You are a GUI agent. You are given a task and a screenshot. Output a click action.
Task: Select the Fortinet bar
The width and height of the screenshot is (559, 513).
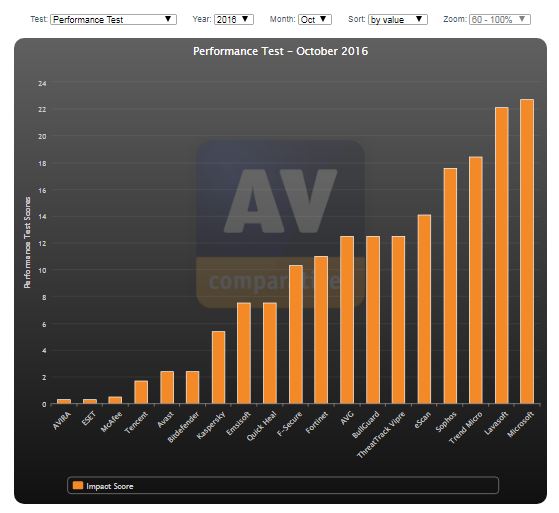click(x=321, y=330)
